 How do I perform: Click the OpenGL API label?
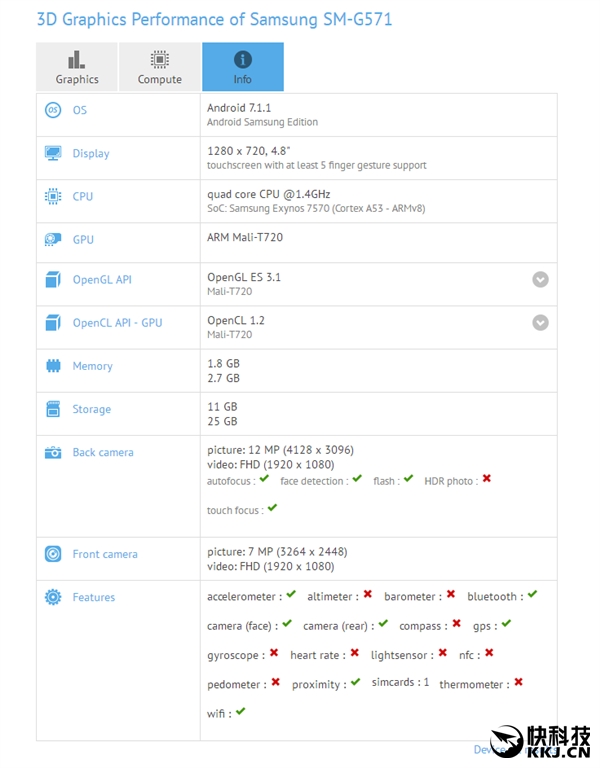pyautogui.click(x=102, y=280)
